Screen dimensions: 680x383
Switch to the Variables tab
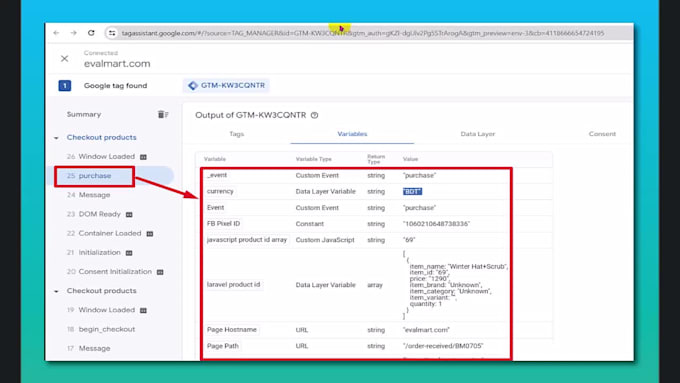[352, 134]
